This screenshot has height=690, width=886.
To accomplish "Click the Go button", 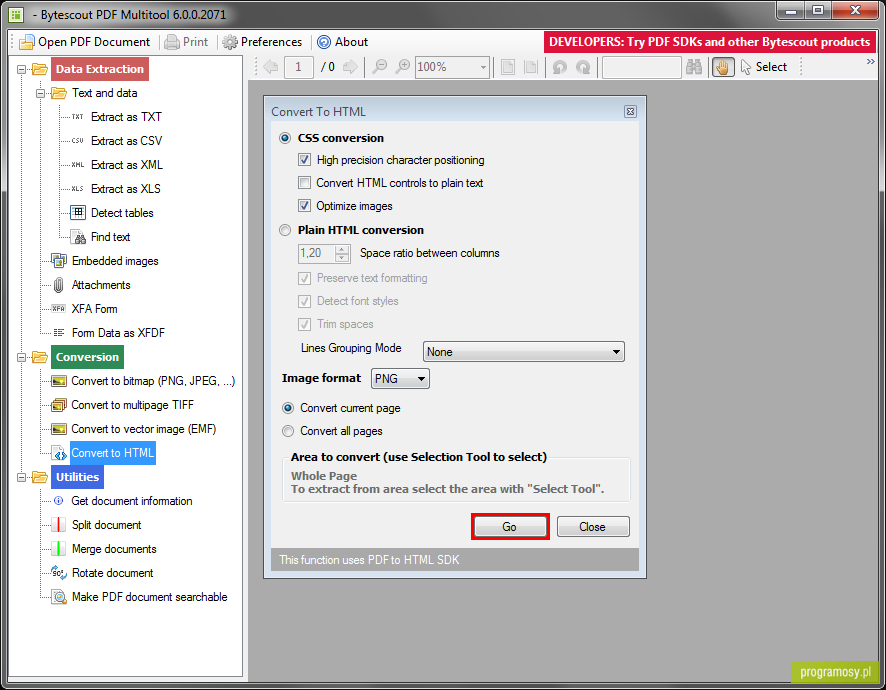I will coord(510,527).
